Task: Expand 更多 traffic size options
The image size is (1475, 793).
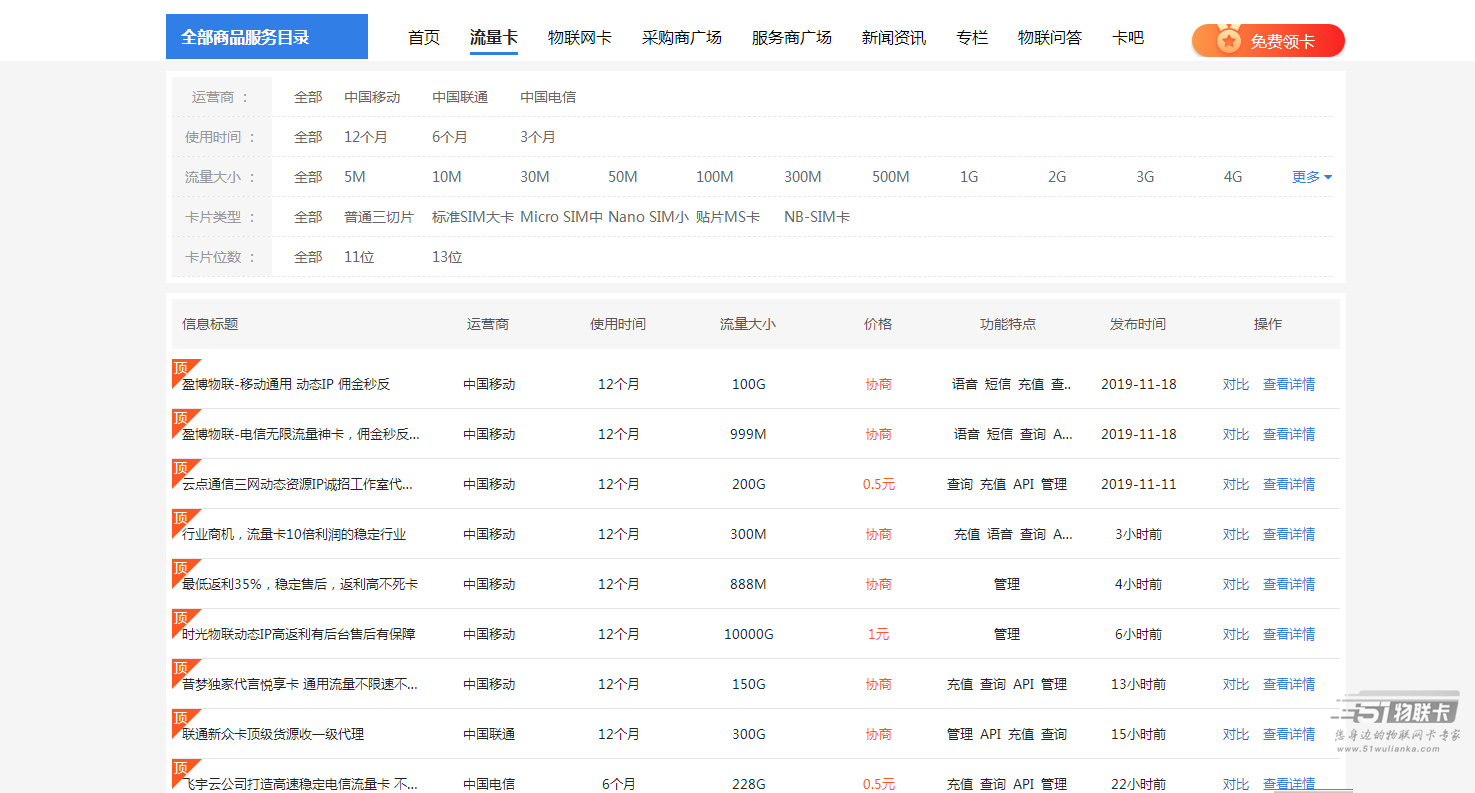Action: [x=1311, y=177]
